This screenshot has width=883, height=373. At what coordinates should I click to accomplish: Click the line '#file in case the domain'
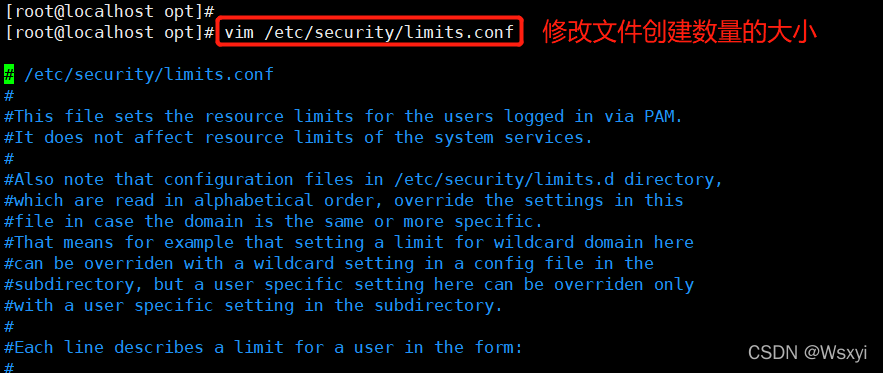[273, 221]
